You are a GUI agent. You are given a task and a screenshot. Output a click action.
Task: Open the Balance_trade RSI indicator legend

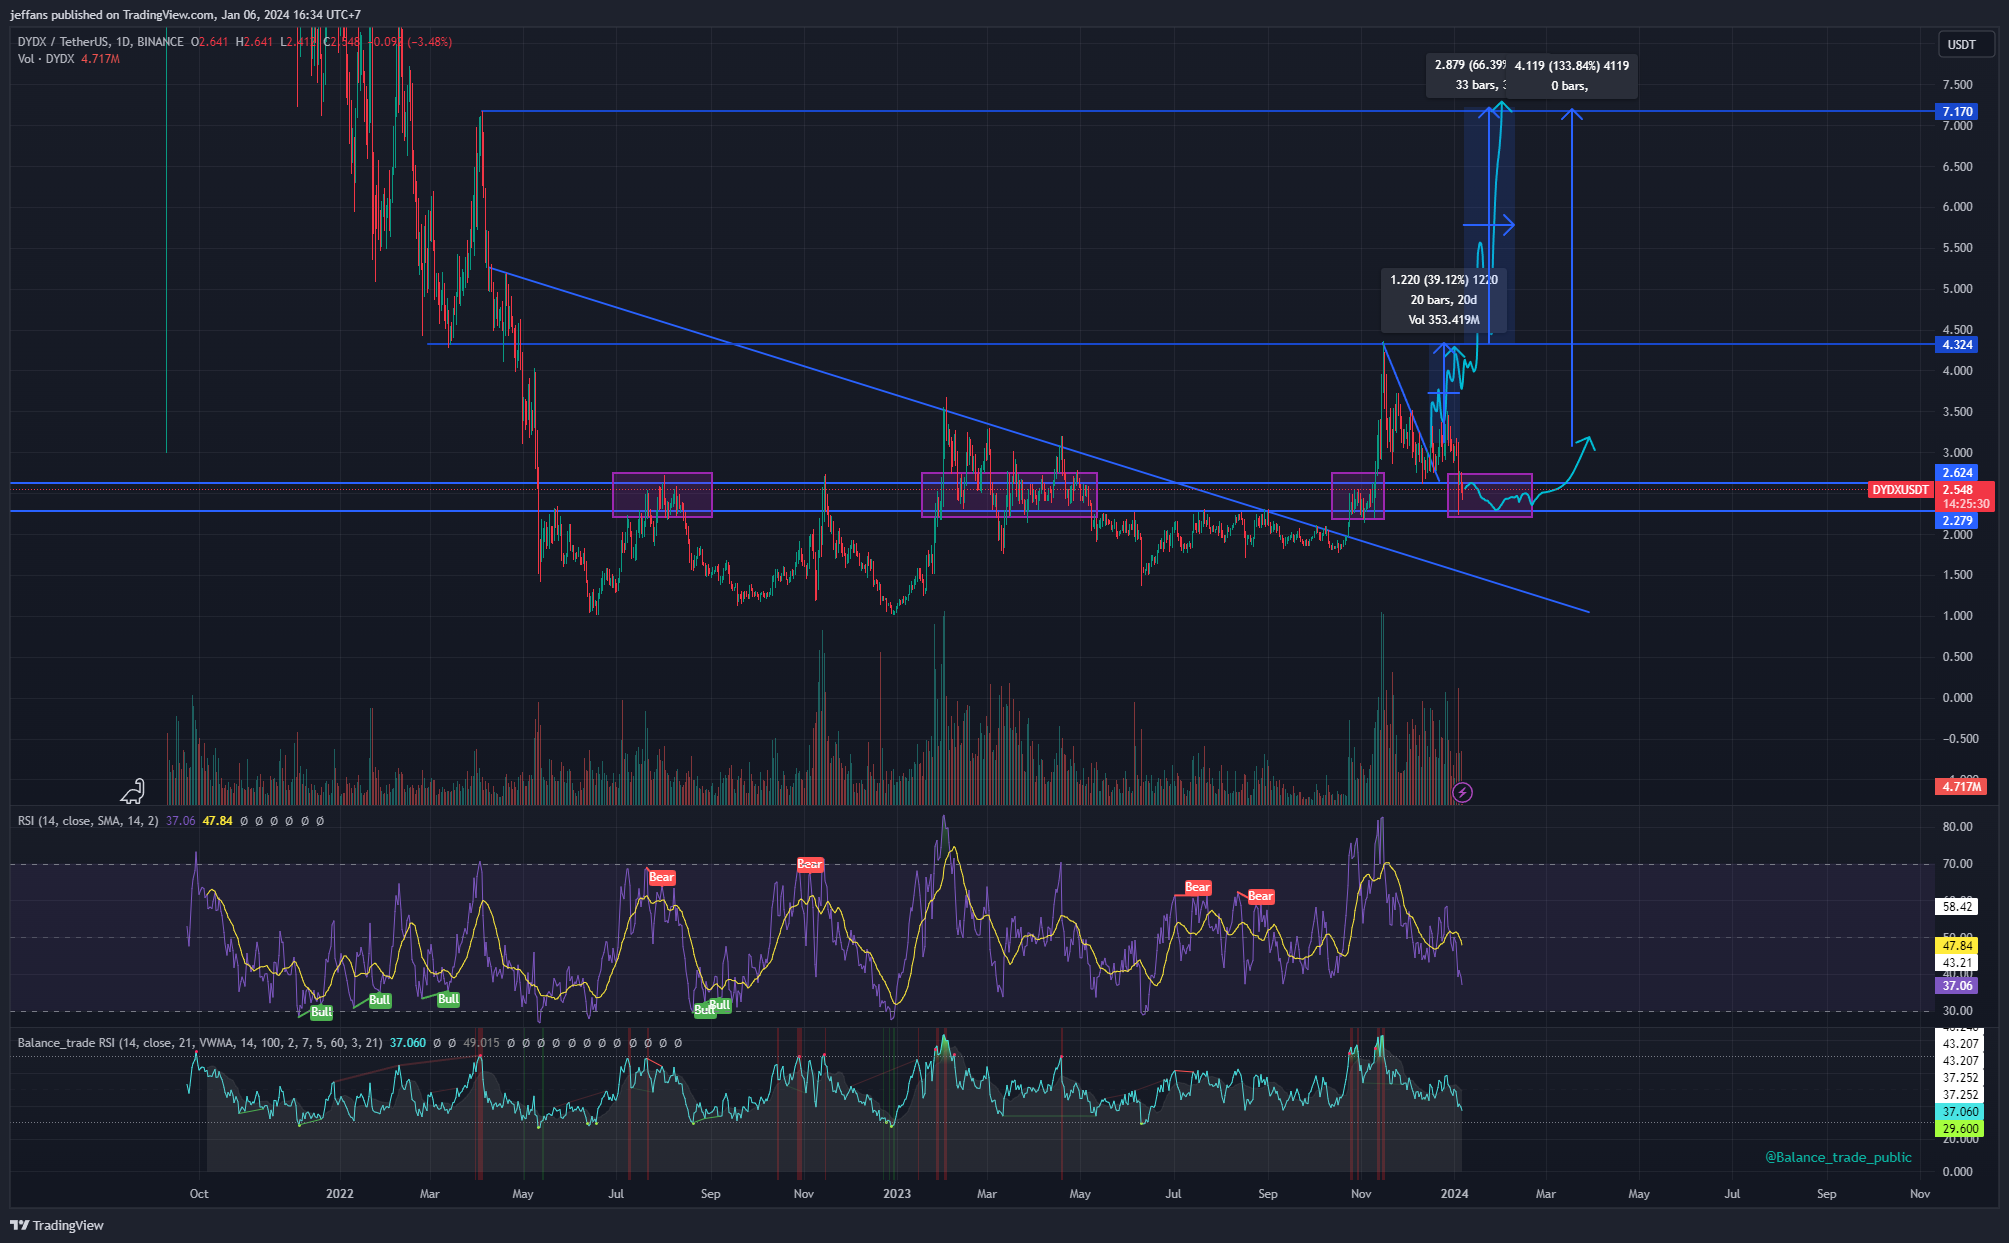[x=200, y=1043]
